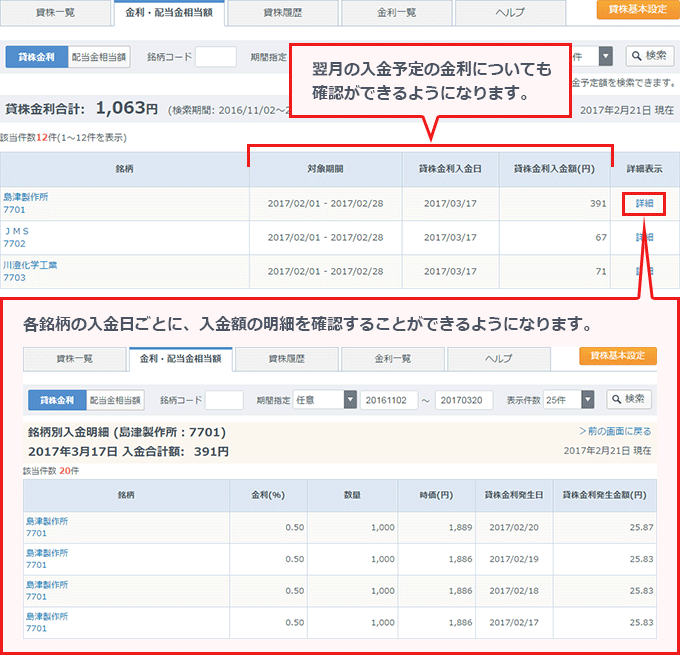Toggle to 配当金相当額 view in the upper panel
This screenshot has height=660, width=680.
tap(99, 57)
